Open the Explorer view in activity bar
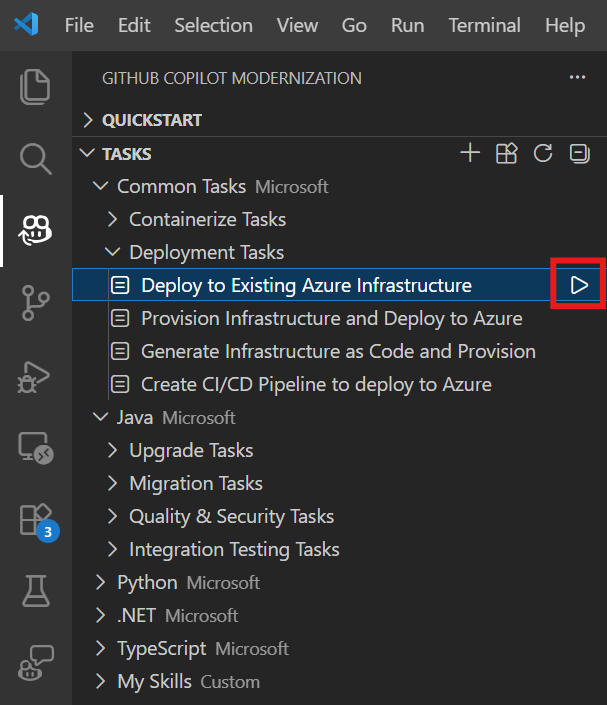The width and height of the screenshot is (607, 705). (x=35, y=87)
